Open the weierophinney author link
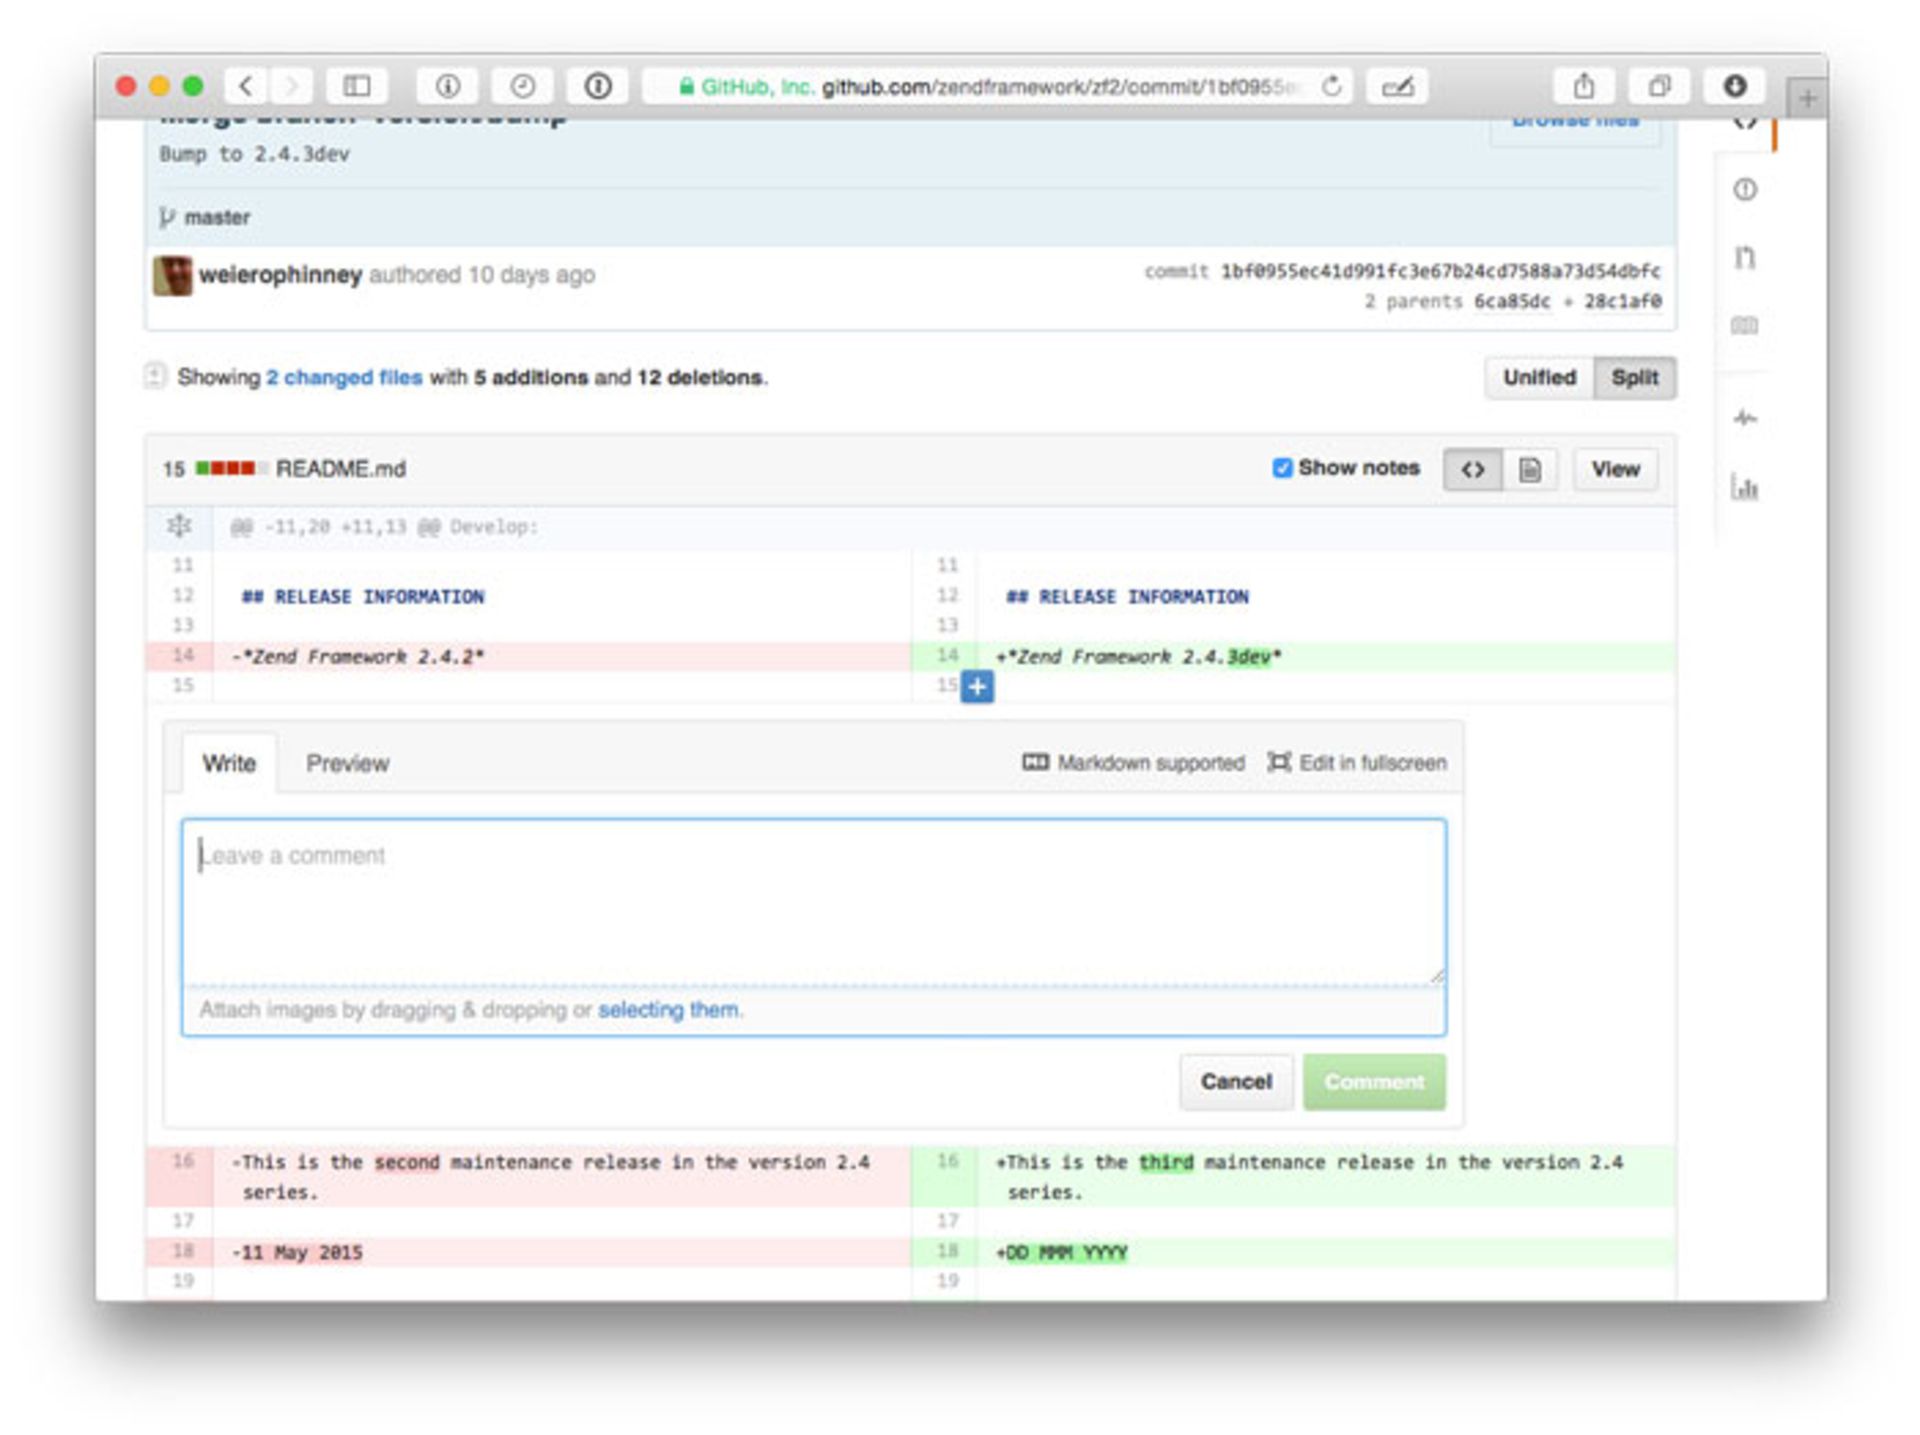Viewport: 1920px width, 1435px height. 280,274
